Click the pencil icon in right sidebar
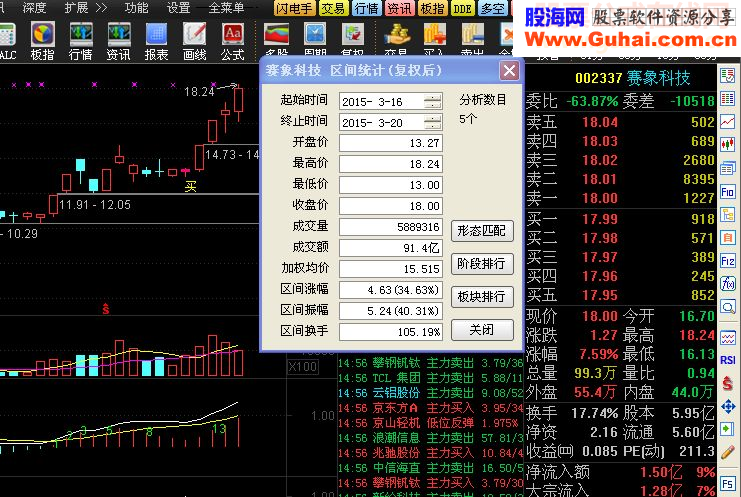The width and height of the screenshot is (741, 497). [x=728, y=453]
